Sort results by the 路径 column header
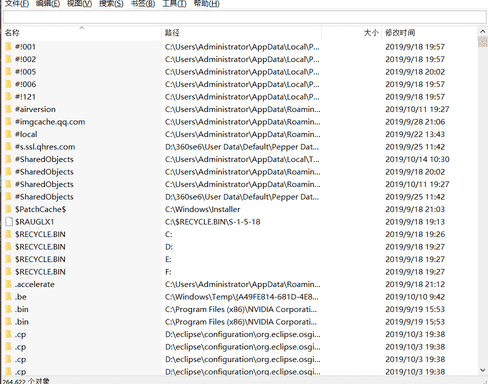Viewport: 488px width, 384px height. pos(242,33)
